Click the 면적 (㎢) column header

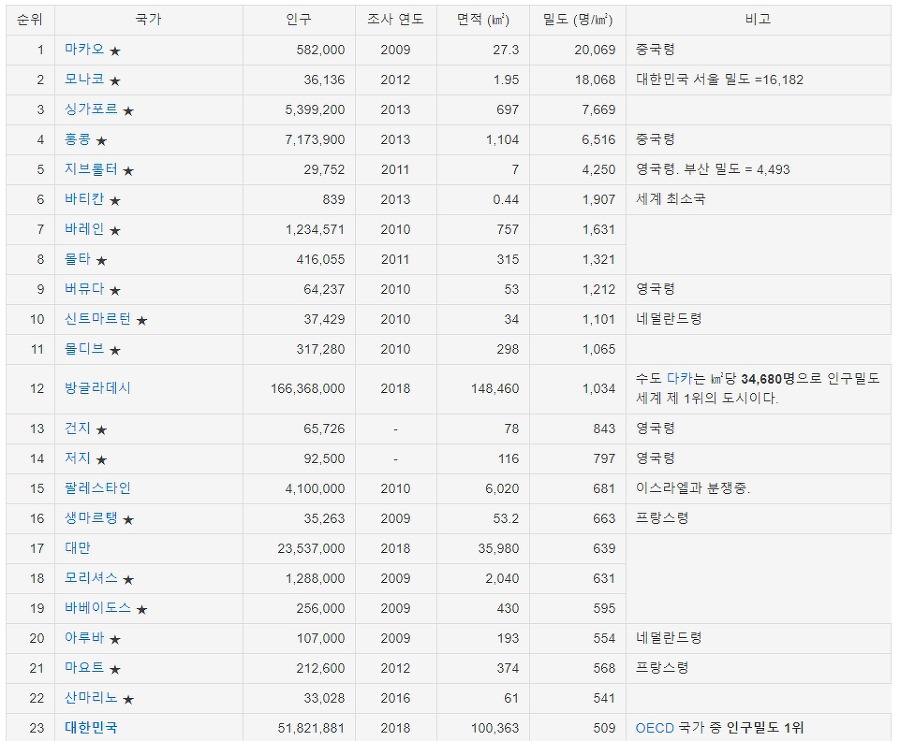(483, 20)
